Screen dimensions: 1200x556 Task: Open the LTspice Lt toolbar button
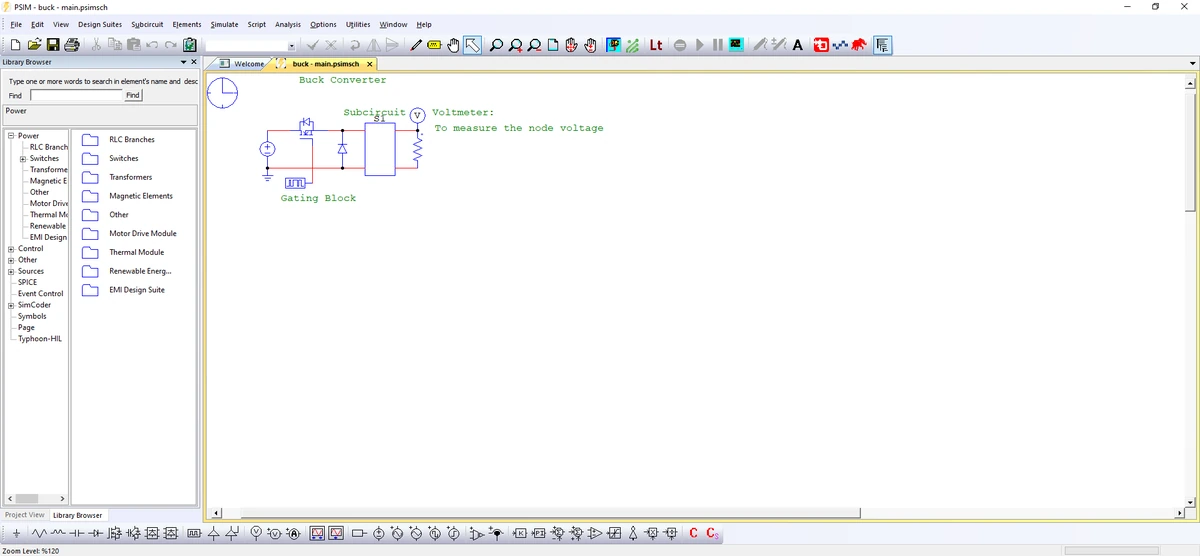pos(656,45)
